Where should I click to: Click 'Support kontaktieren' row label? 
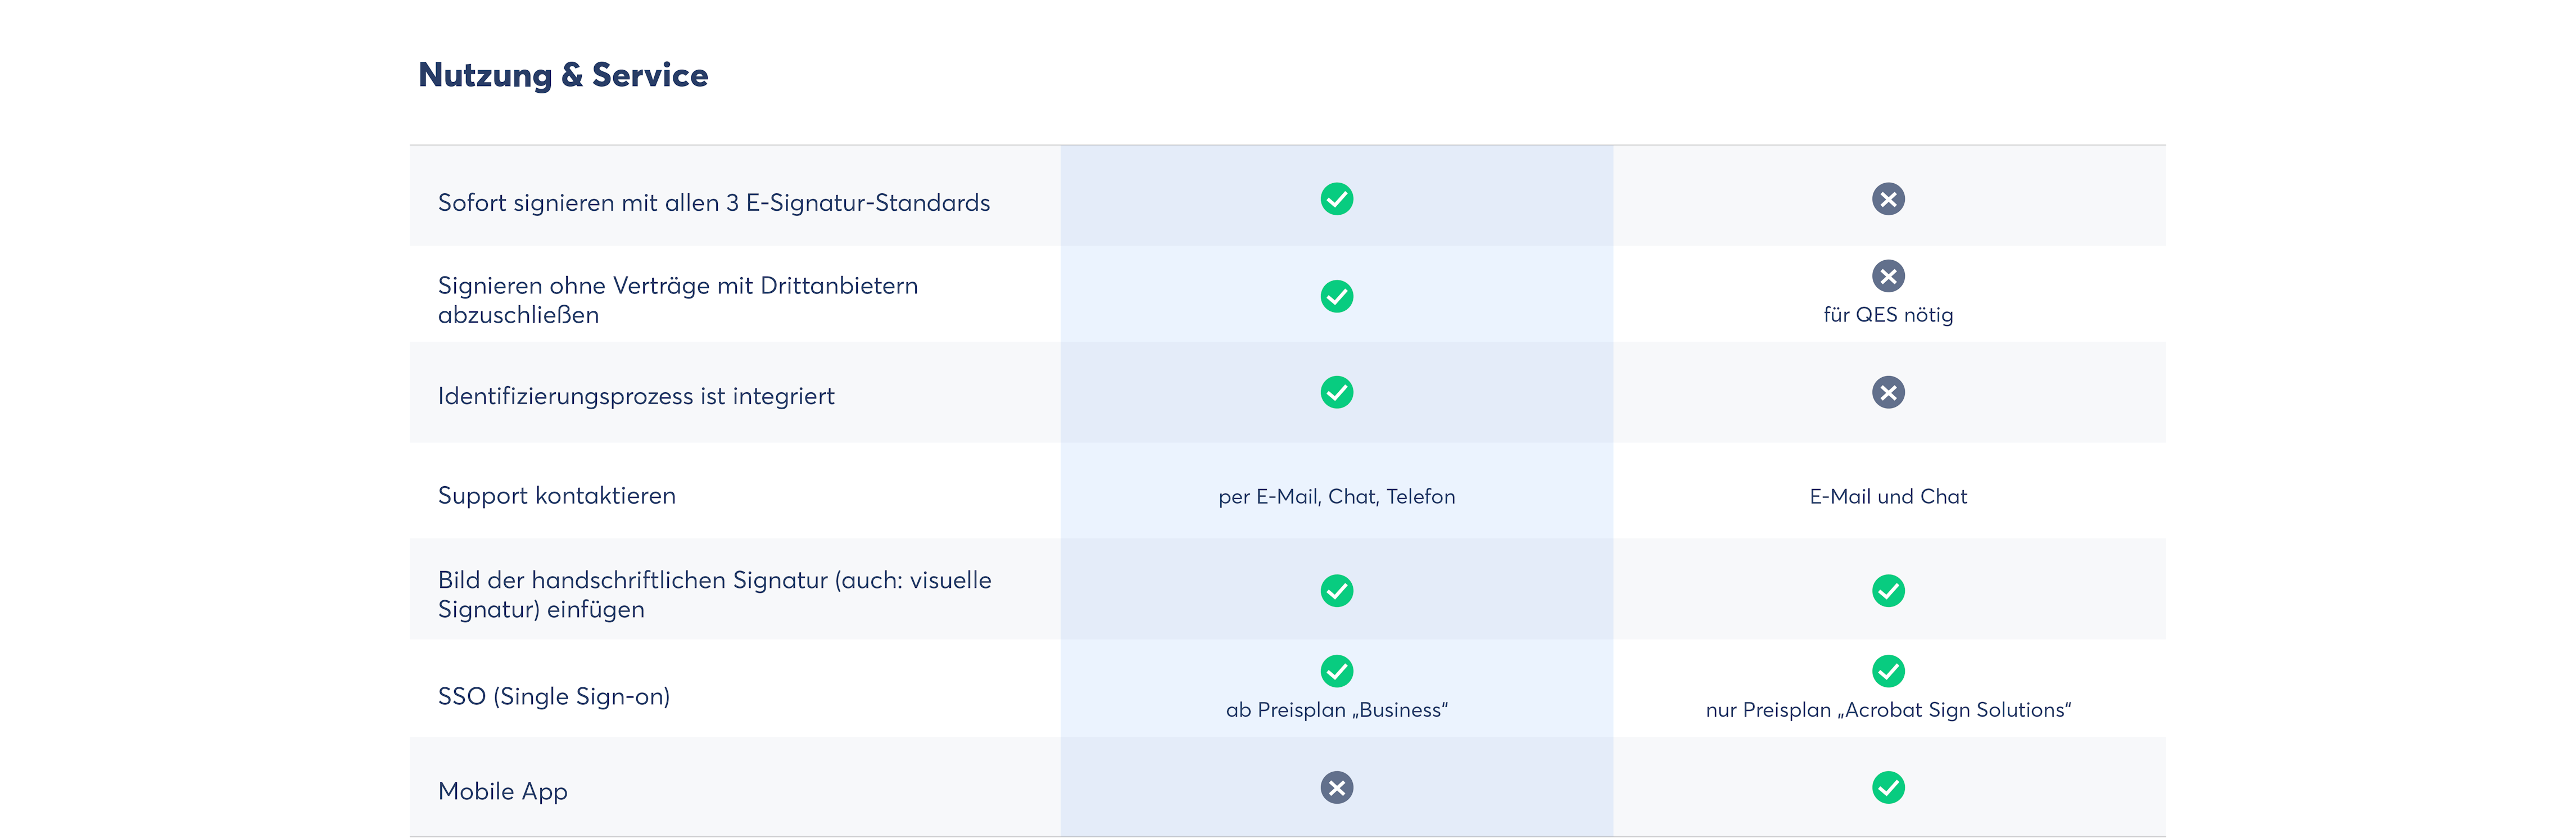pyautogui.click(x=557, y=496)
